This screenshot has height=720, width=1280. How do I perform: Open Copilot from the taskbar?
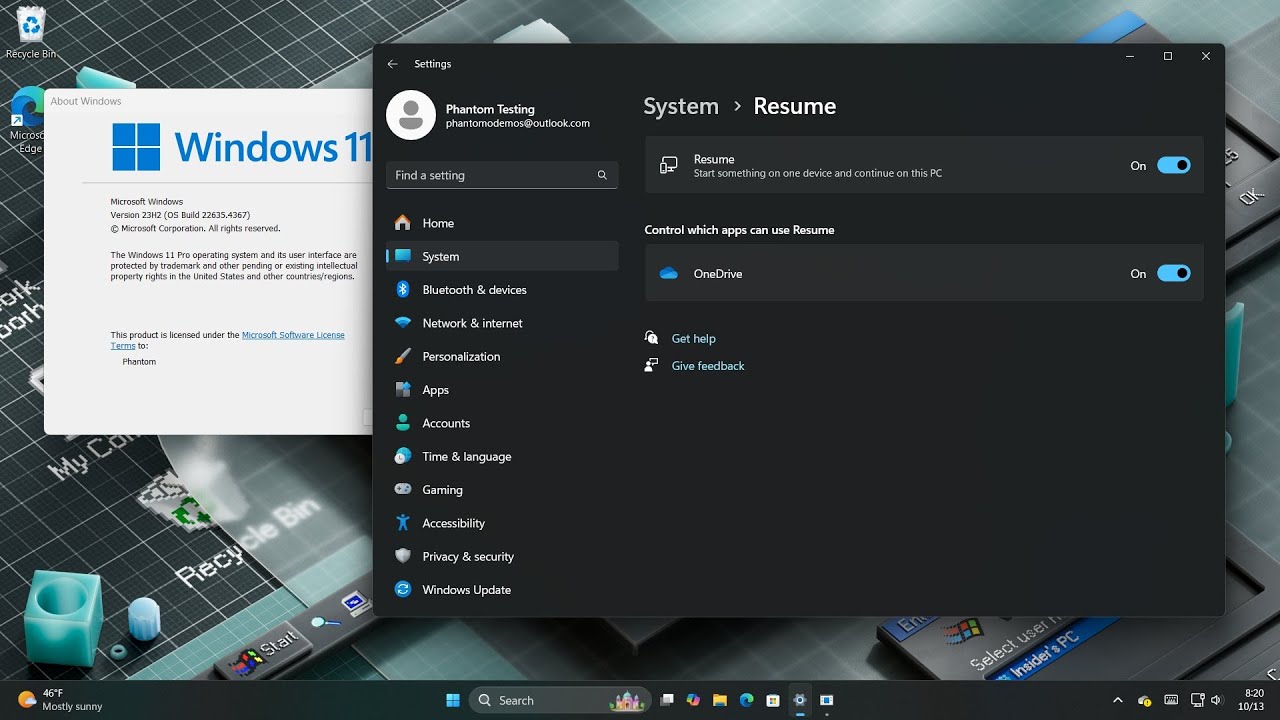[692, 700]
